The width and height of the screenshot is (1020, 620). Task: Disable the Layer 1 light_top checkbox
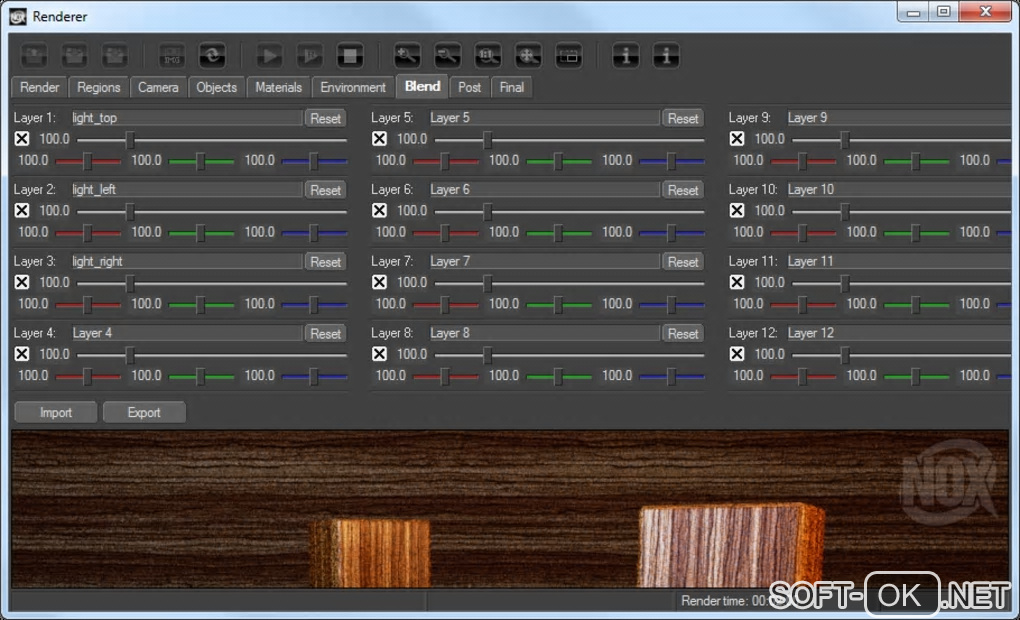click(x=21, y=139)
